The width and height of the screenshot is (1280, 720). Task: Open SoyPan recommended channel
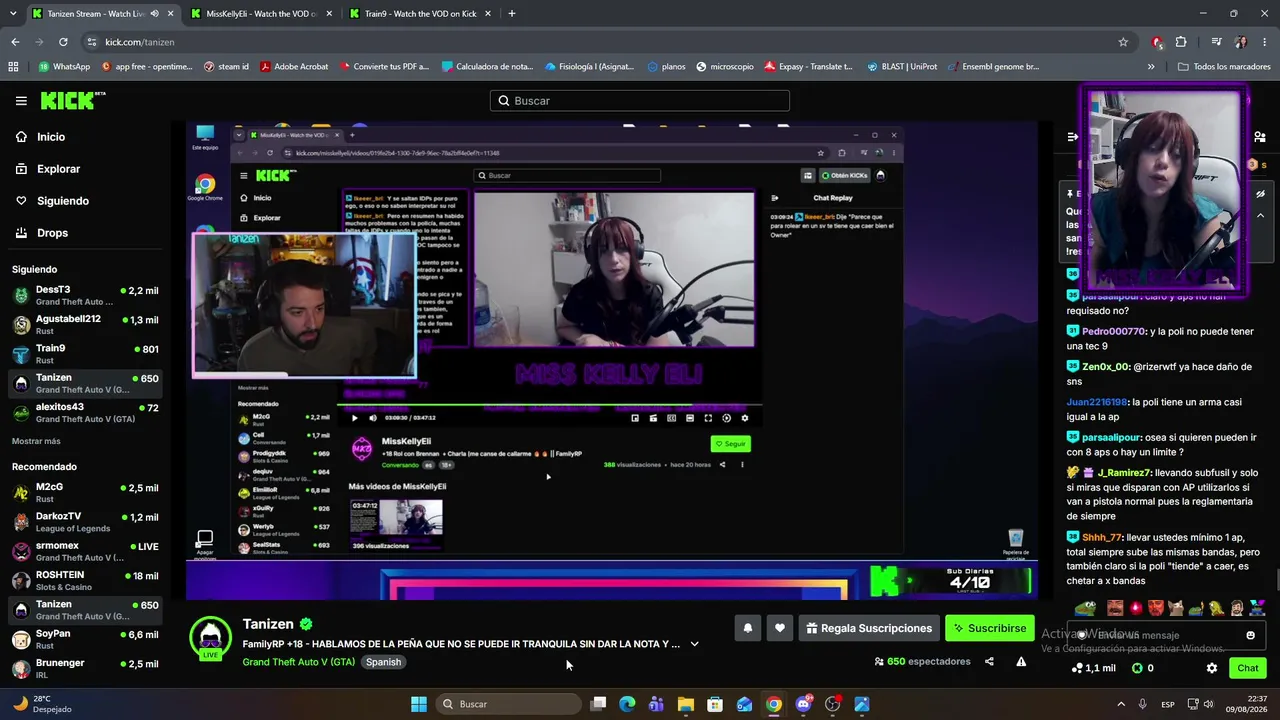click(x=86, y=639)
